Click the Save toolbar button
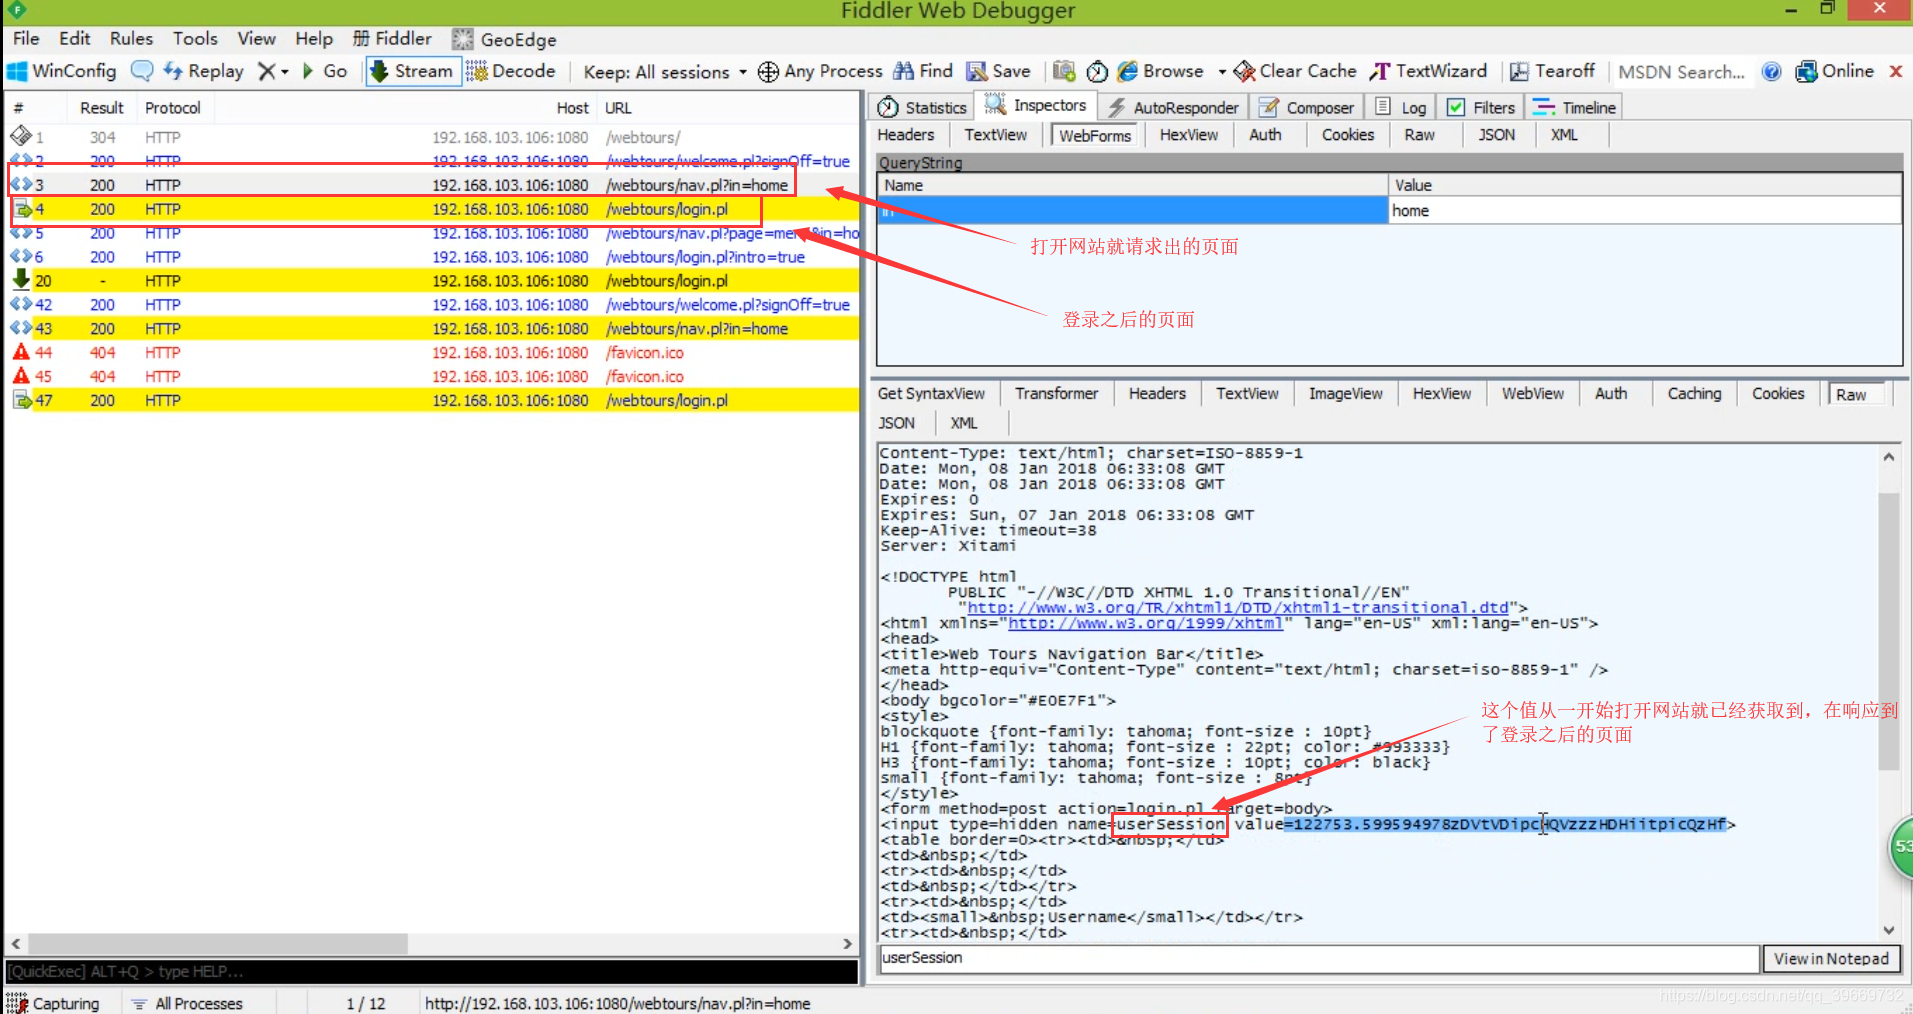Screen dimensions: 1913x1014 (998, 71)
